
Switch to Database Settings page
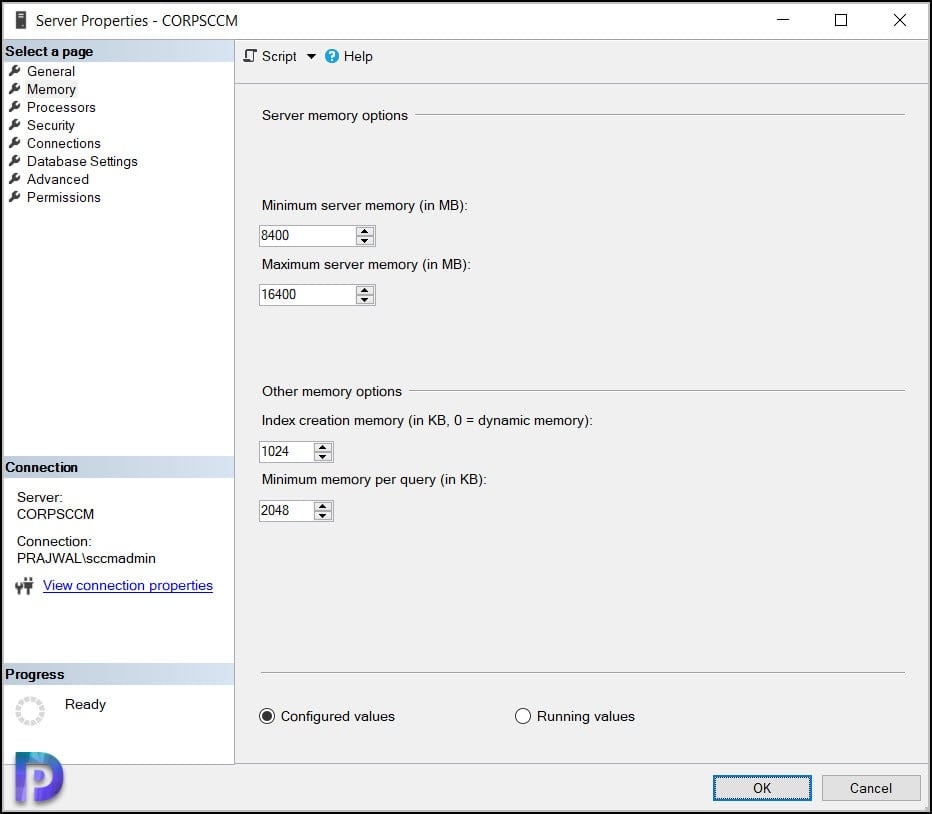[x=82, y=161]
